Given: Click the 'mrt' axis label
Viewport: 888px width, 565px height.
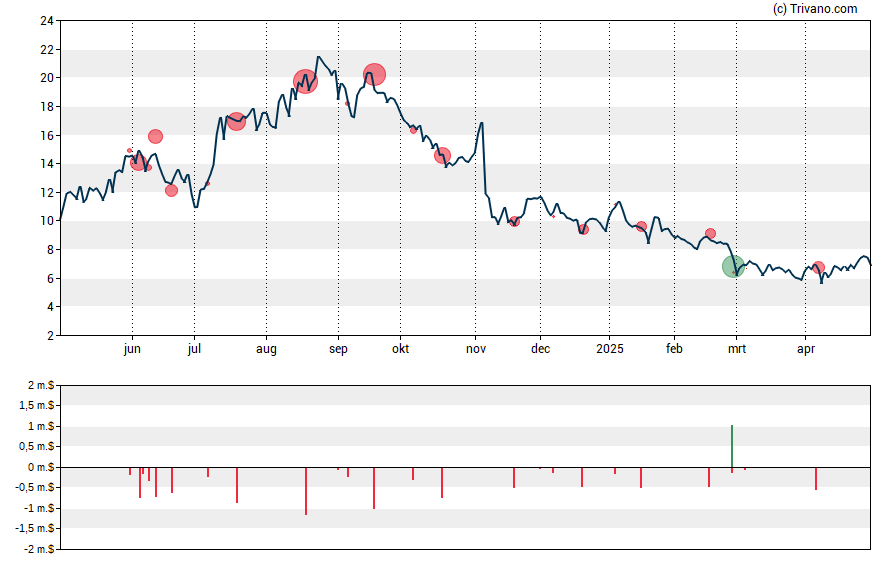Looking at the screenshot, I should [x=737, y=349].
